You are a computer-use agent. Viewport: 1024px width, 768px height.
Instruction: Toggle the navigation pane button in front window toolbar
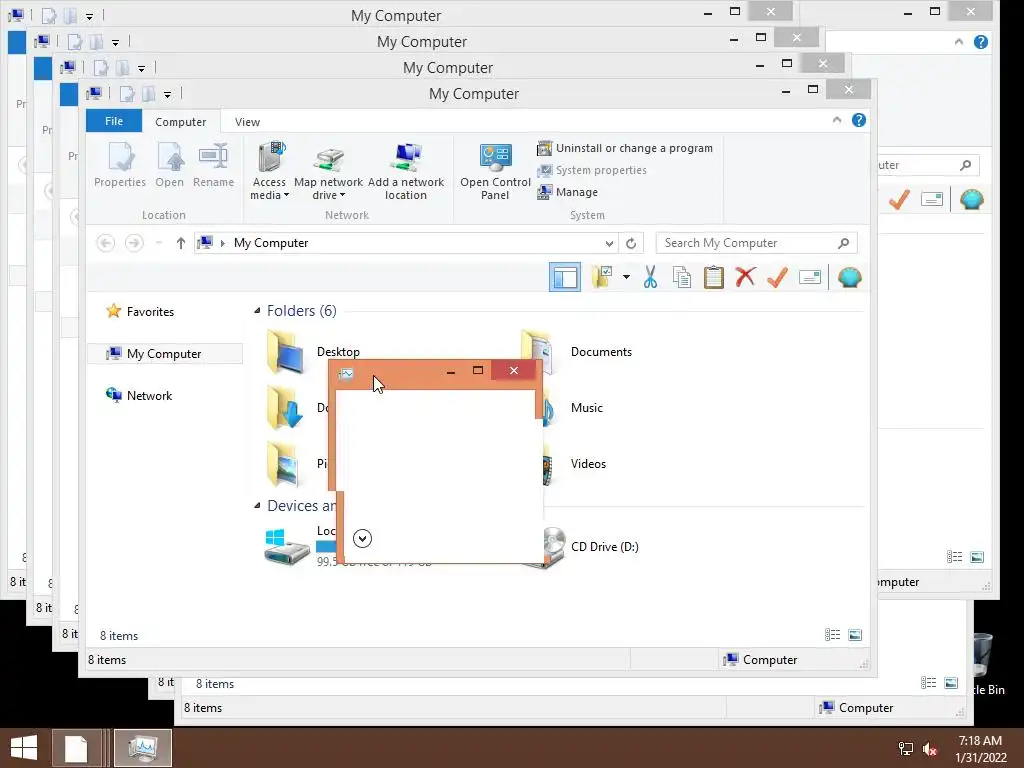point(564,278)
